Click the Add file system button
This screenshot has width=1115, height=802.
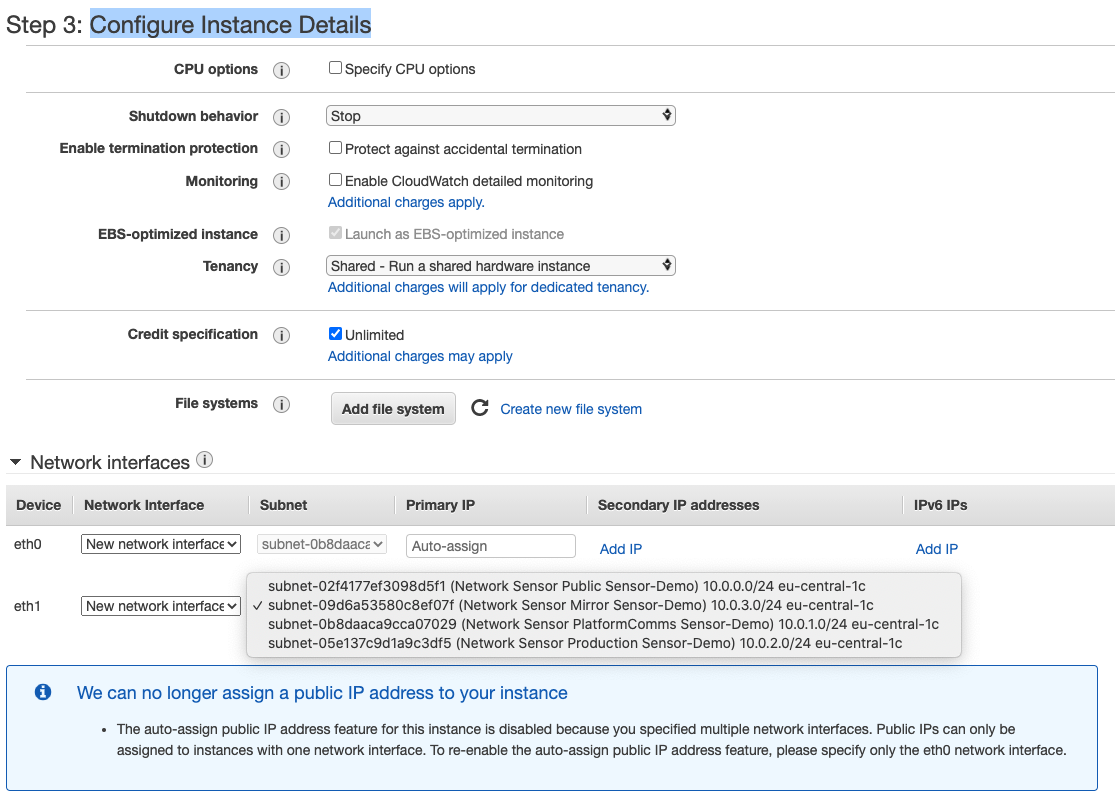coord(393,409)
